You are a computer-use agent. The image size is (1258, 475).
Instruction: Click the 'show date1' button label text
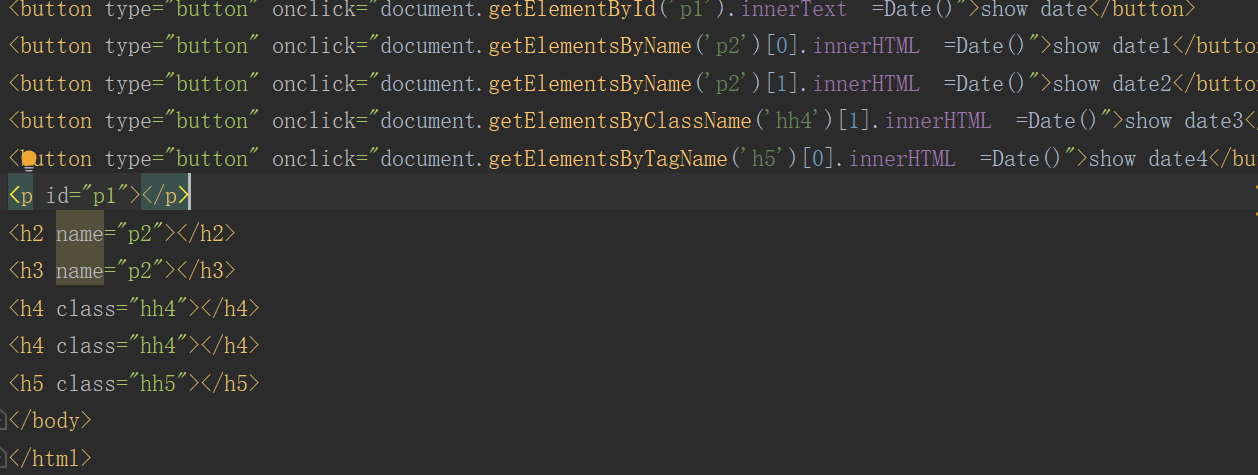pos(1112,46)
